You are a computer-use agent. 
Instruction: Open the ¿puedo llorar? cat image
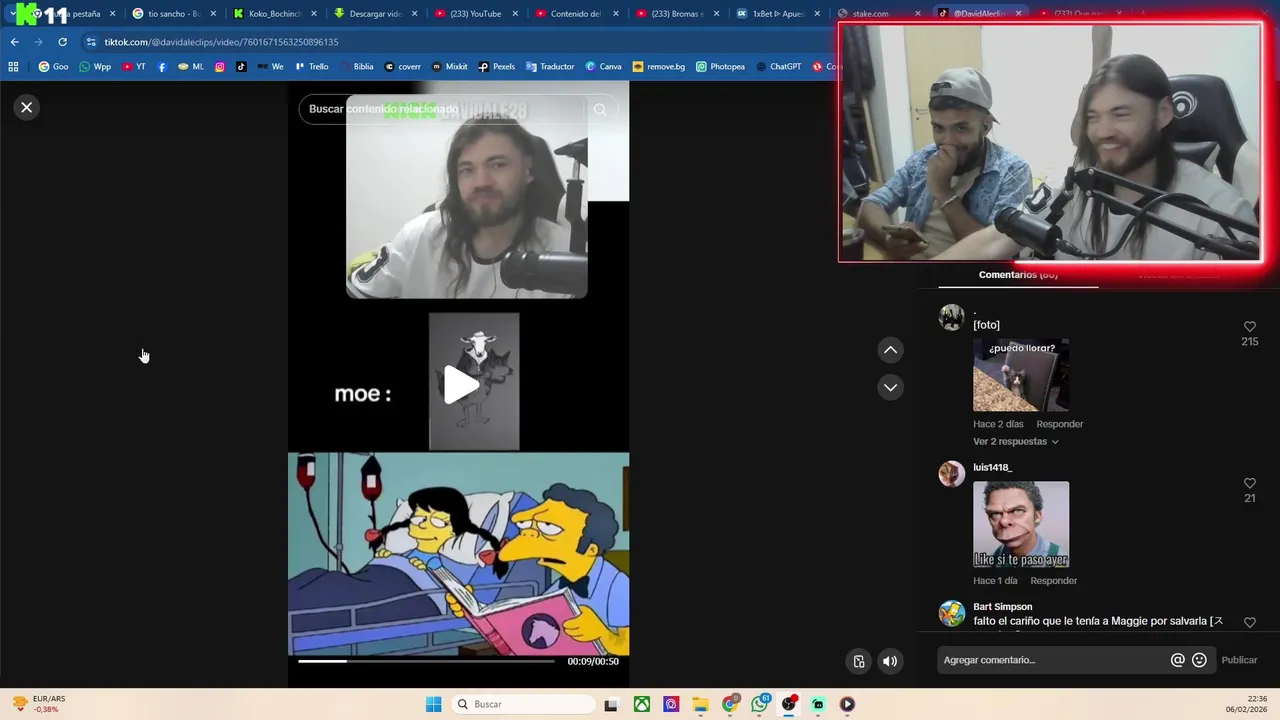(1020, 375)
